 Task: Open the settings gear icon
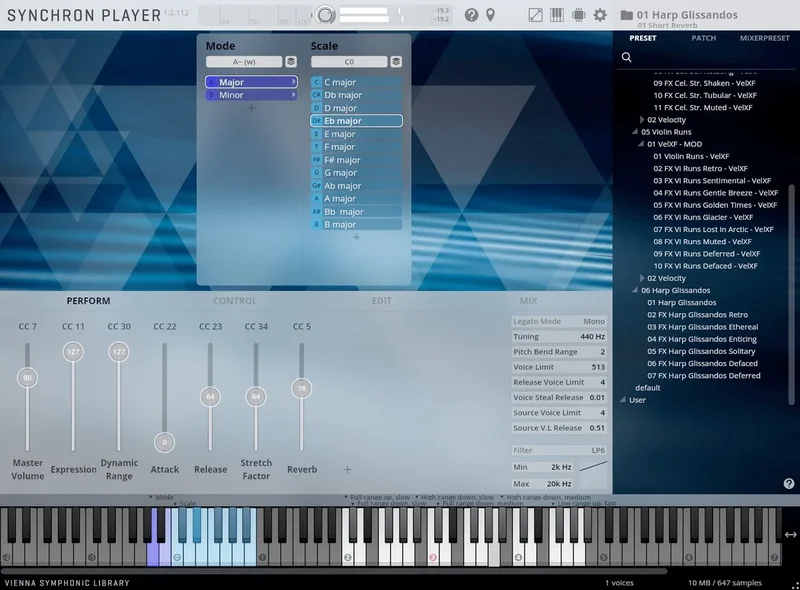click(x=600, y=15)
